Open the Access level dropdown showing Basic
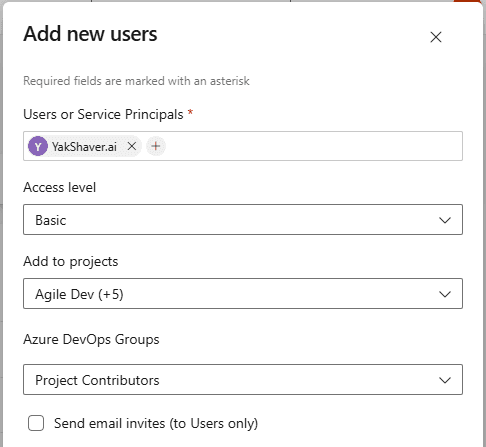The width and height of the screenshot is (486, 447). 243,220
